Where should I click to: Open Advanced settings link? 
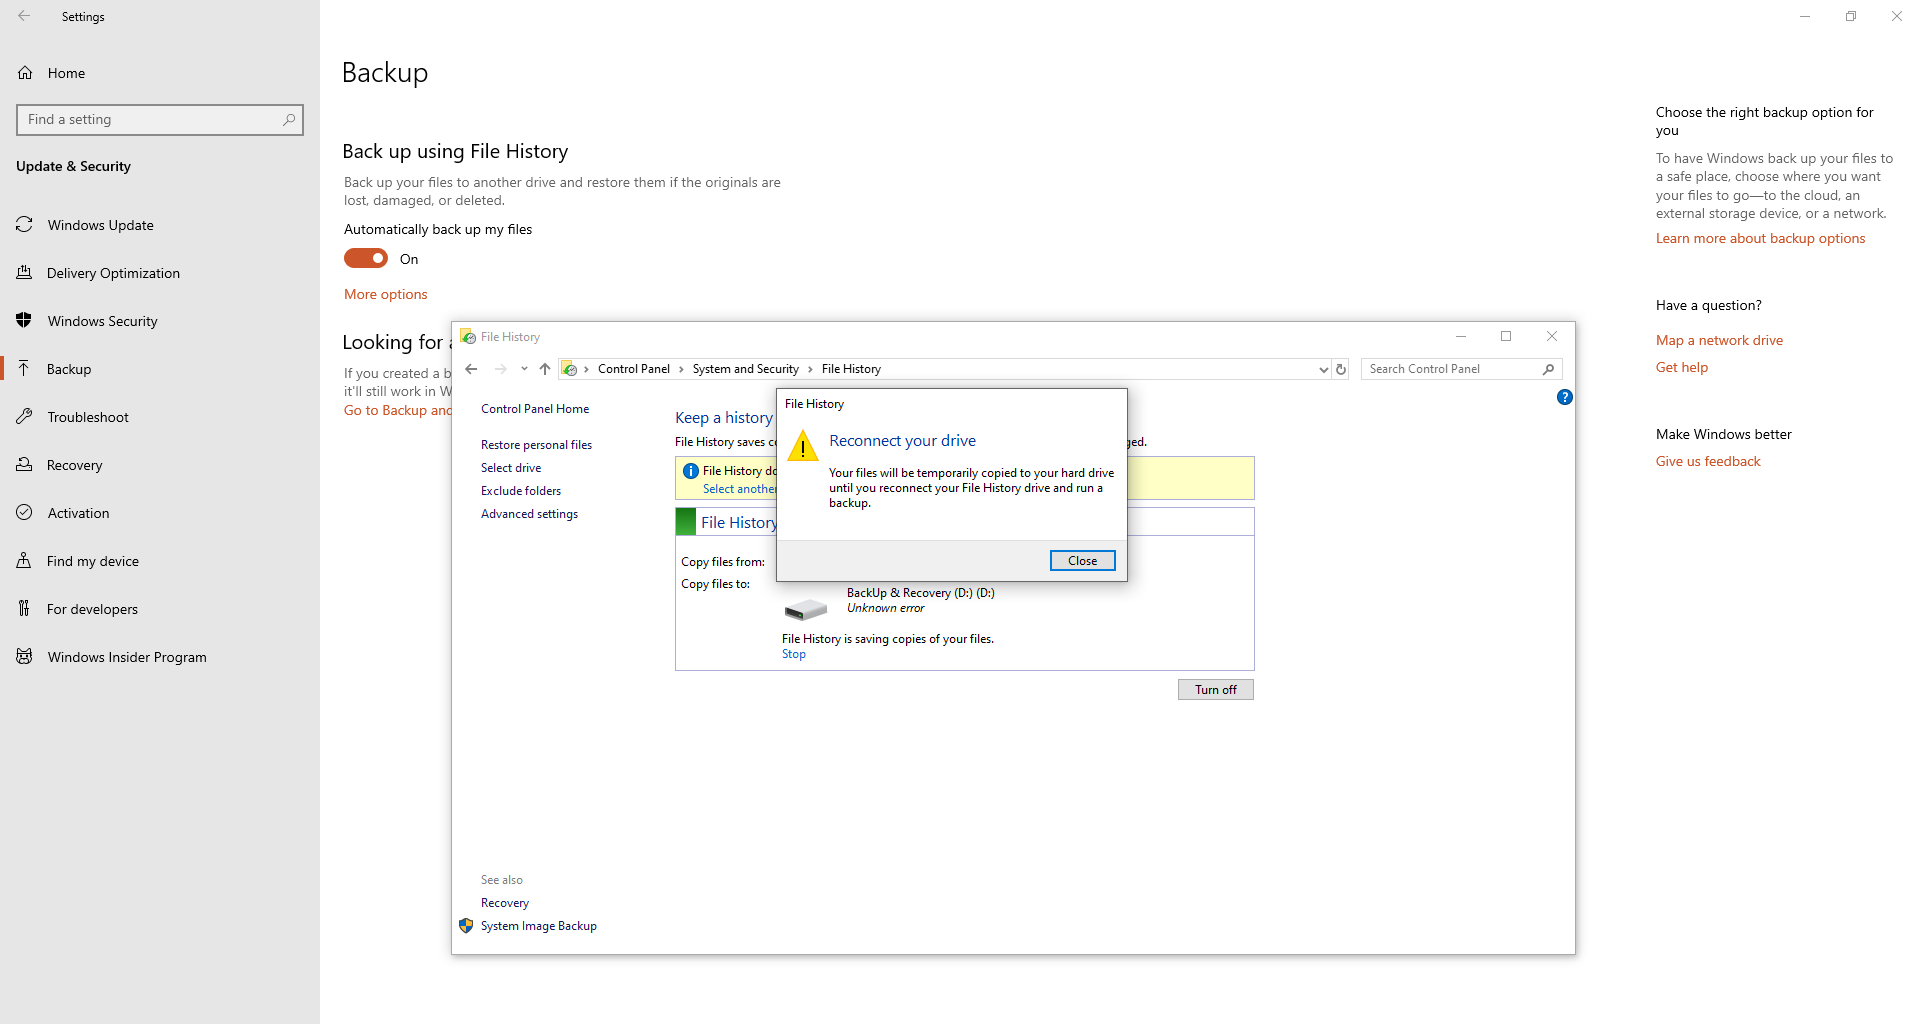coord(529,514)
